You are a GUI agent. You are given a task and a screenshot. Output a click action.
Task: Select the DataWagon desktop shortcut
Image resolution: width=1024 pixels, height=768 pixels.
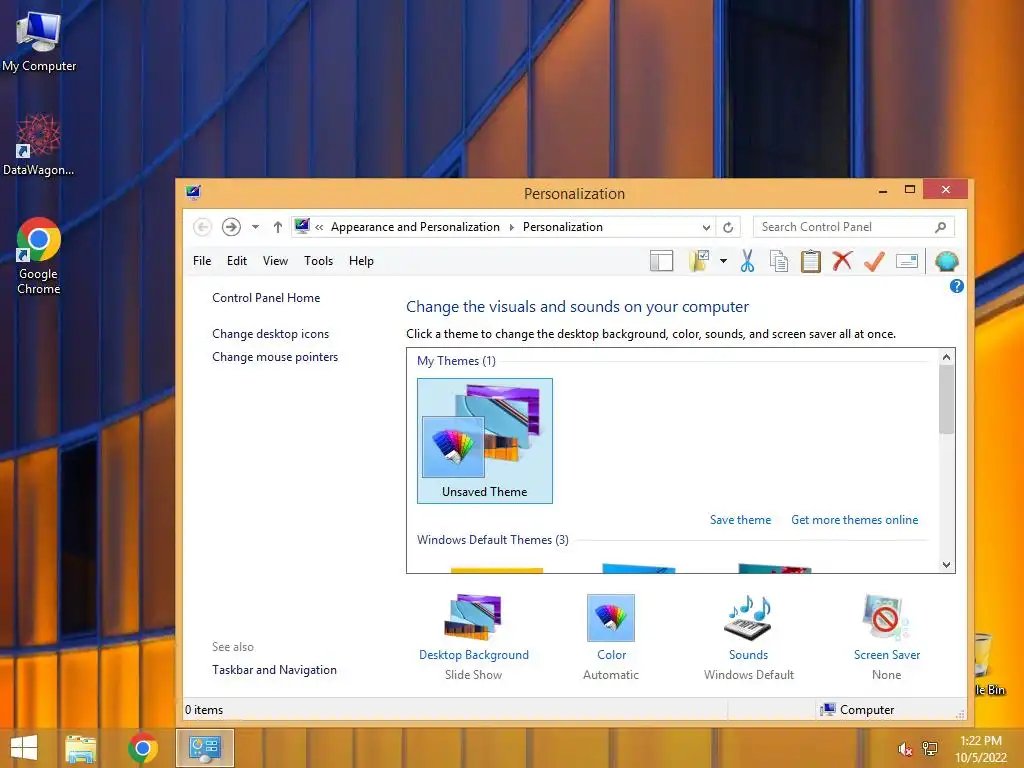point(39,145)
